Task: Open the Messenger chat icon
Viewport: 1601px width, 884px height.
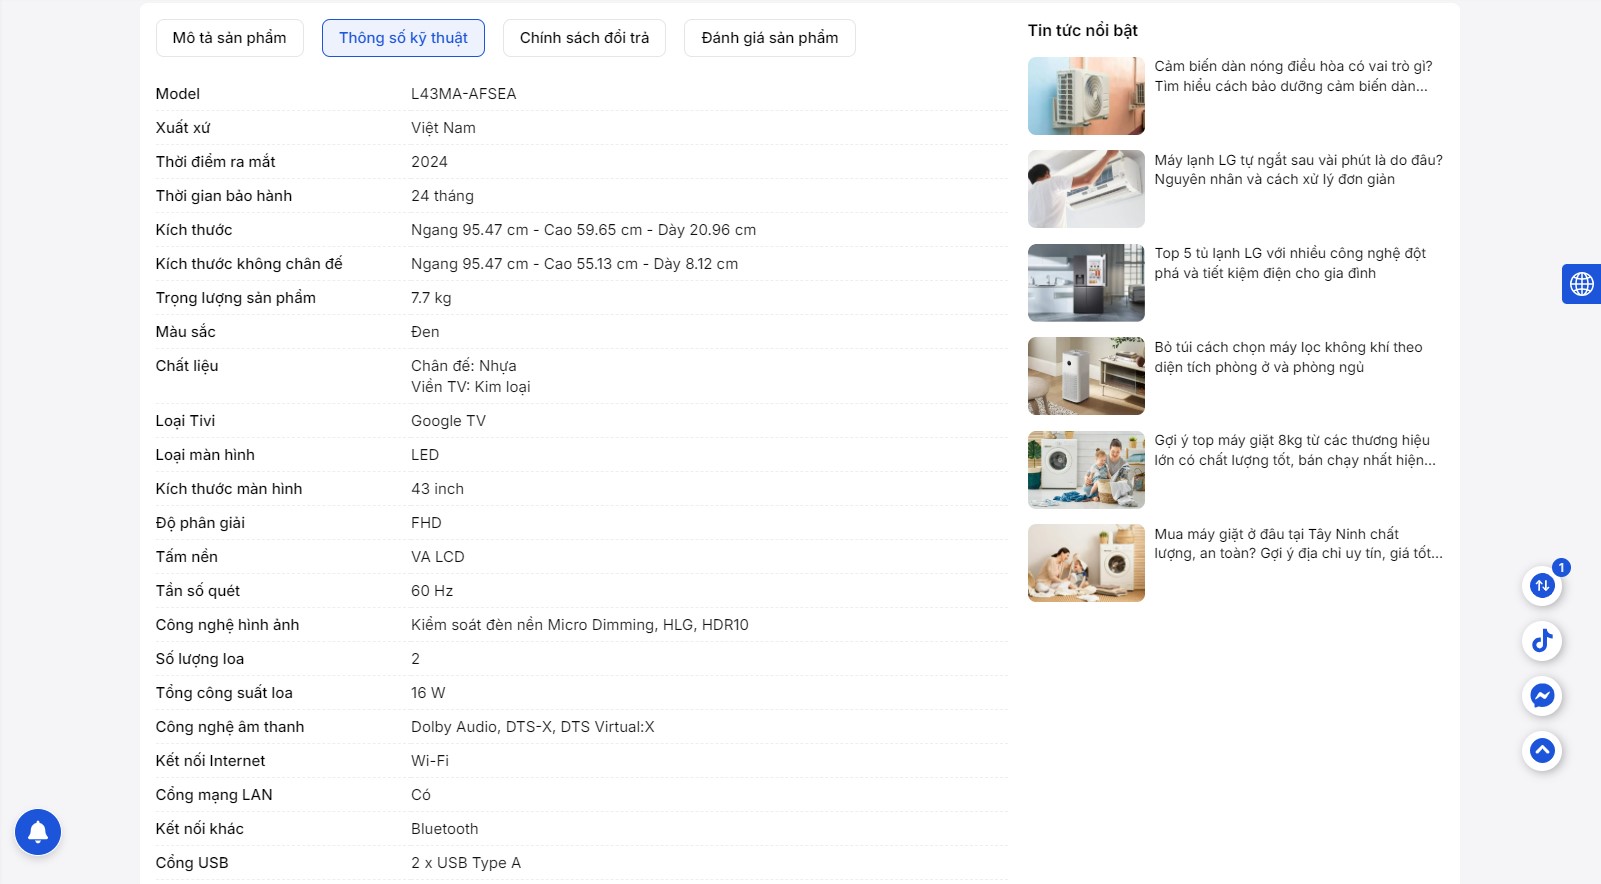Action: pyautogui.click(x=1542, y=695)
